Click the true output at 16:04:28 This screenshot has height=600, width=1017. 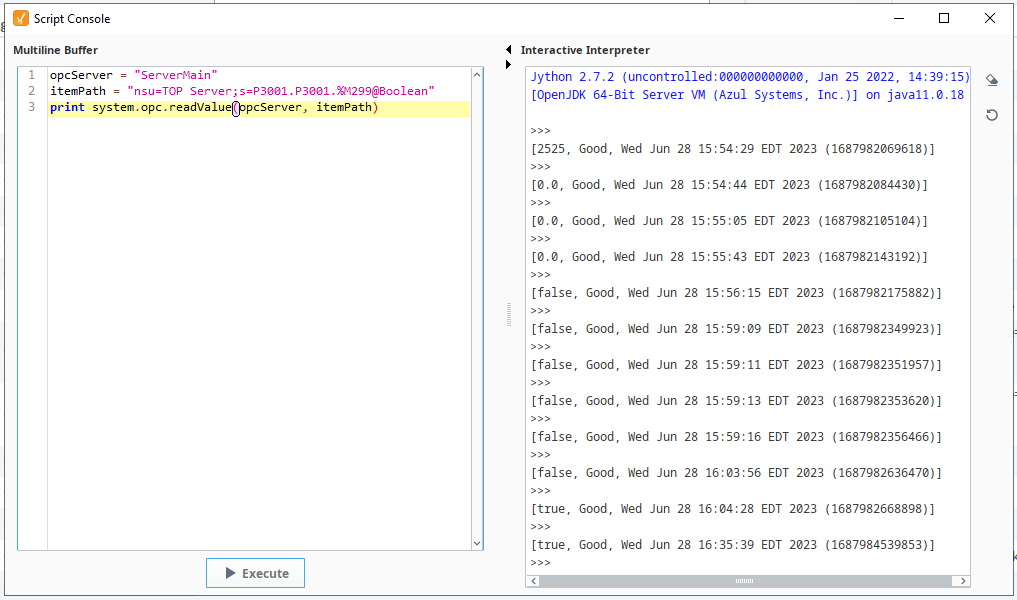pyautogui.click(x=733, y=509)
